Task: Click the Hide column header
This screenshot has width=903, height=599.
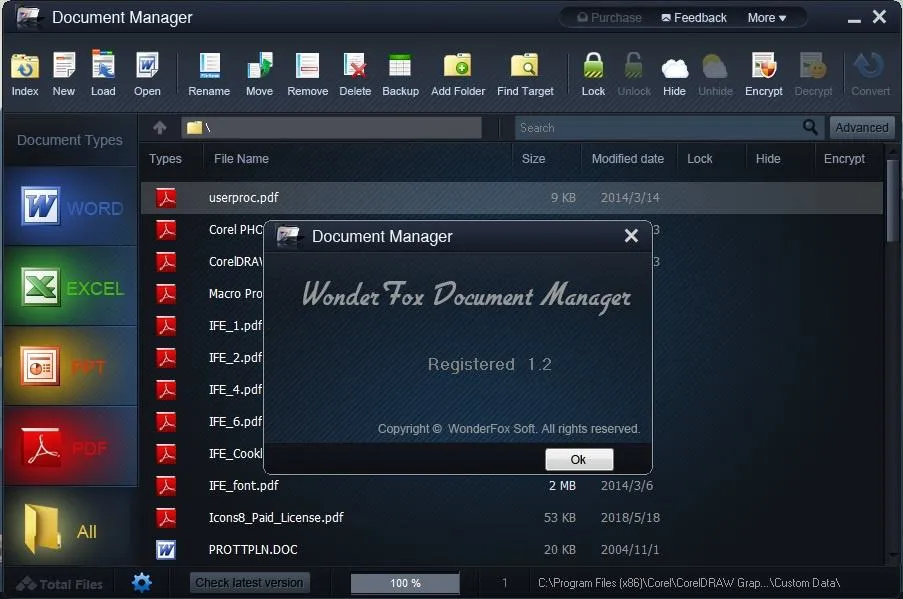Action: tap(768, 158)
